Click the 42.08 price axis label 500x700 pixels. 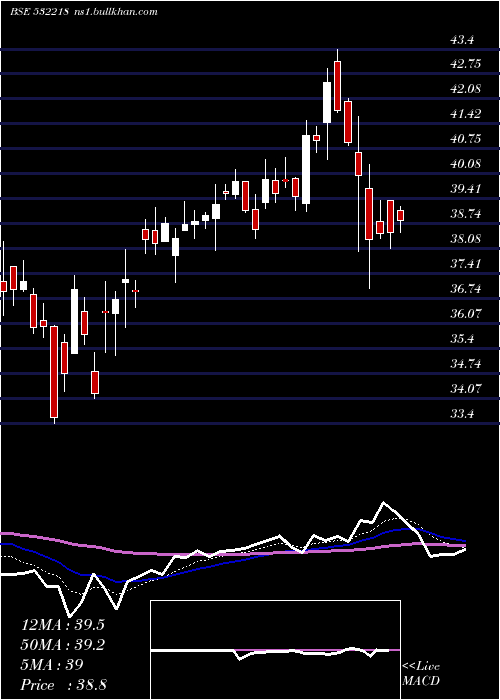(x=466, y=89)
